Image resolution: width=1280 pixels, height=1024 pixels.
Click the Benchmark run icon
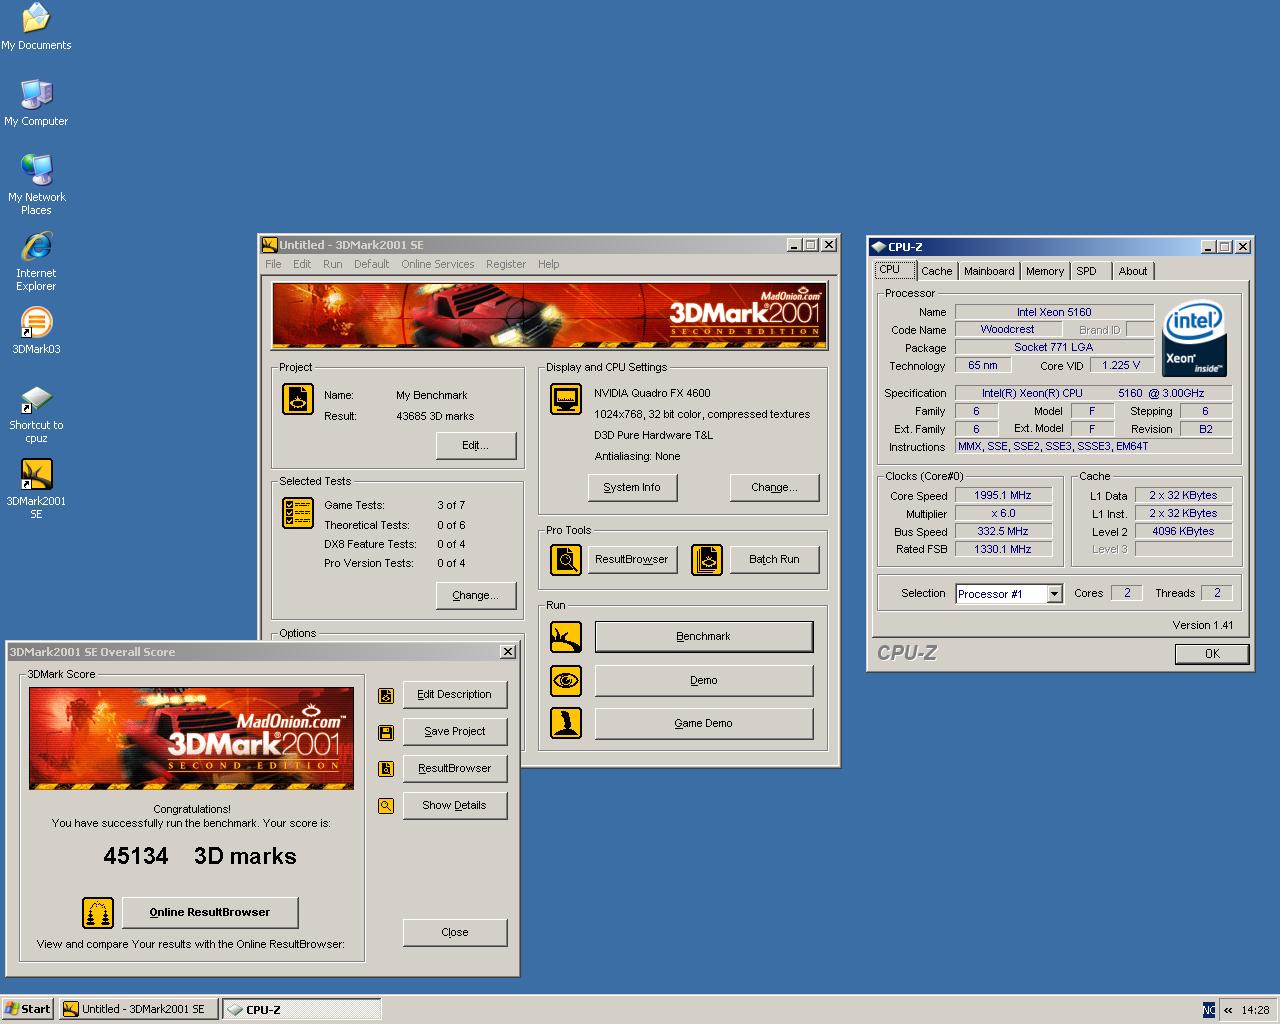pos(566,636)
